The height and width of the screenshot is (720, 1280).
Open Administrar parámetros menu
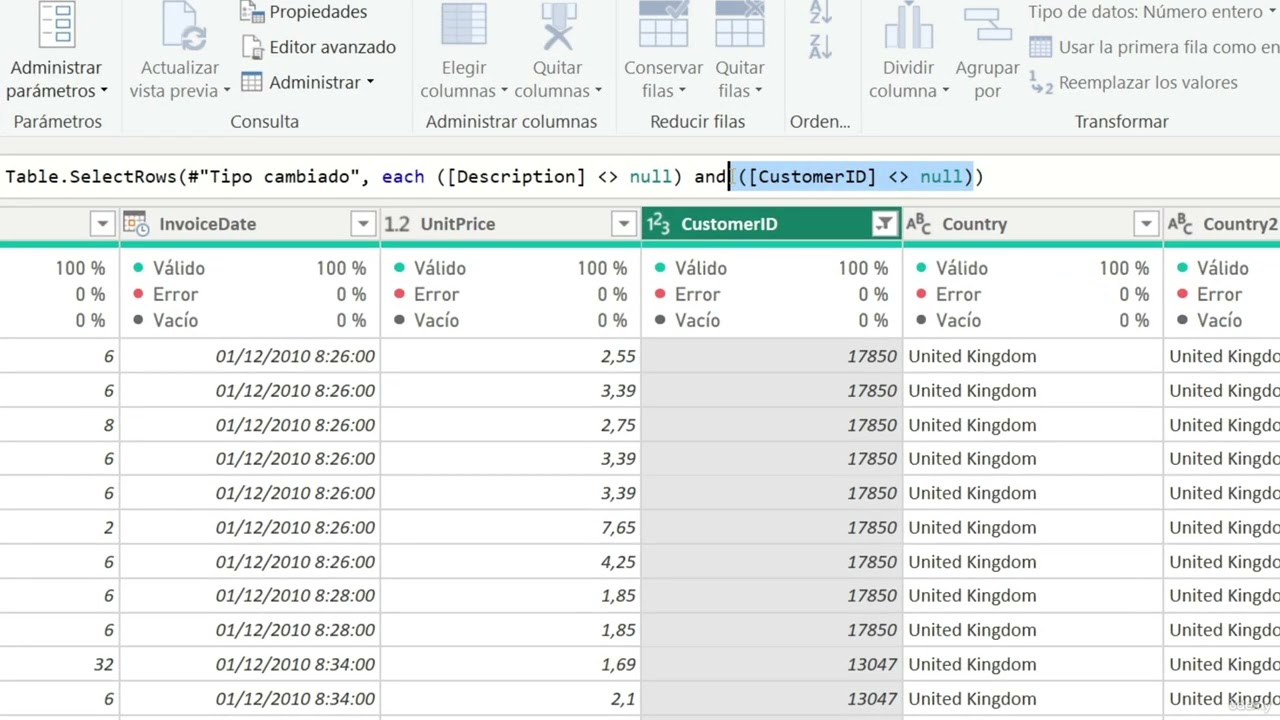click(56, 79)
